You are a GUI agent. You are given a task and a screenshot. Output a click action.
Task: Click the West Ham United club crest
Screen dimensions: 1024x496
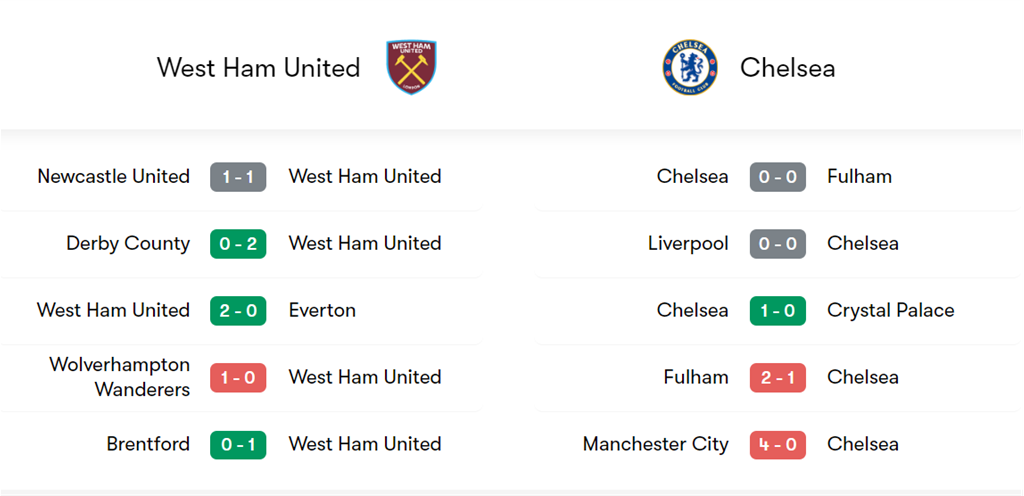click(x=411, y=68)
